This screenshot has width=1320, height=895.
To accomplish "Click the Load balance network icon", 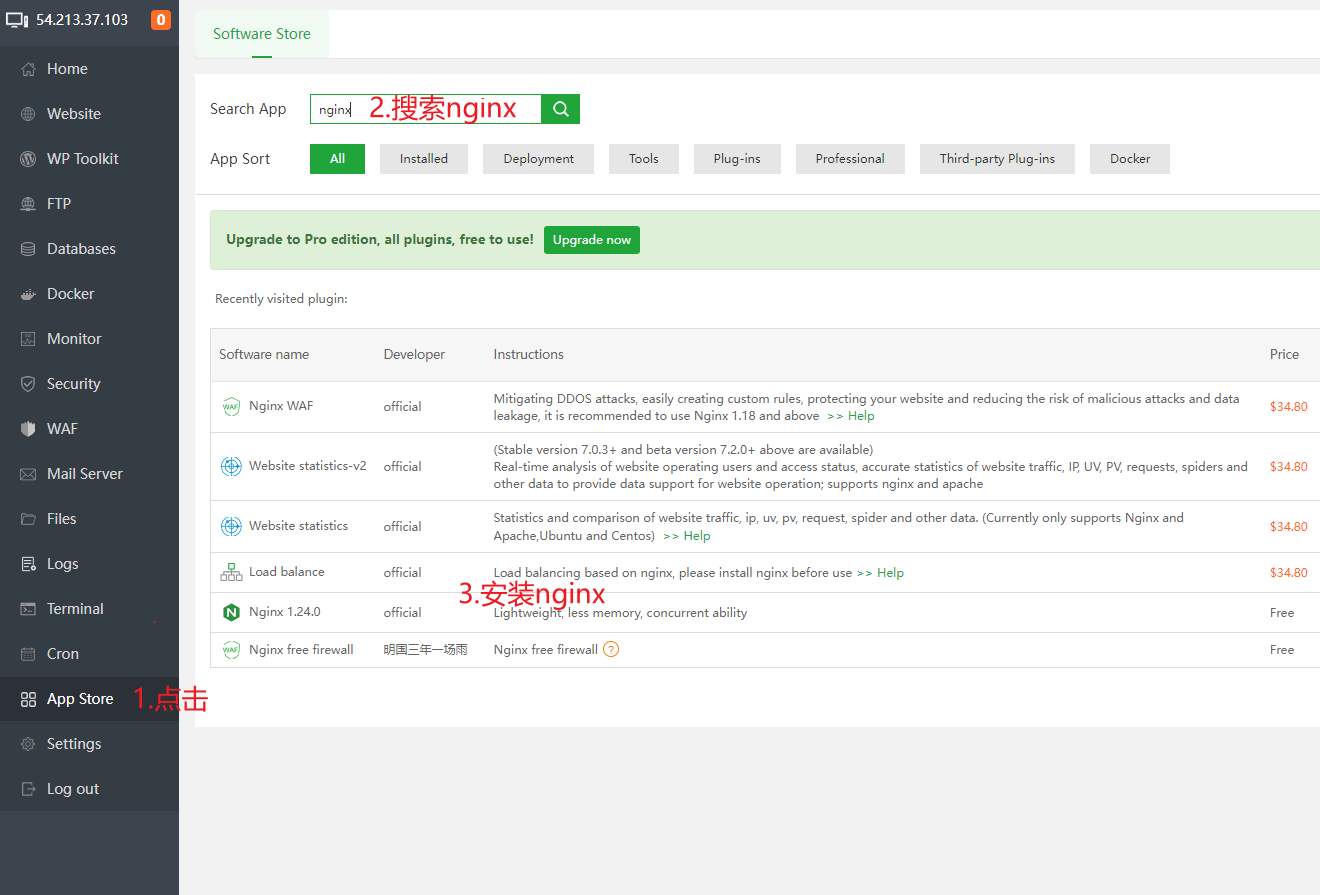I will click(231, 572).
